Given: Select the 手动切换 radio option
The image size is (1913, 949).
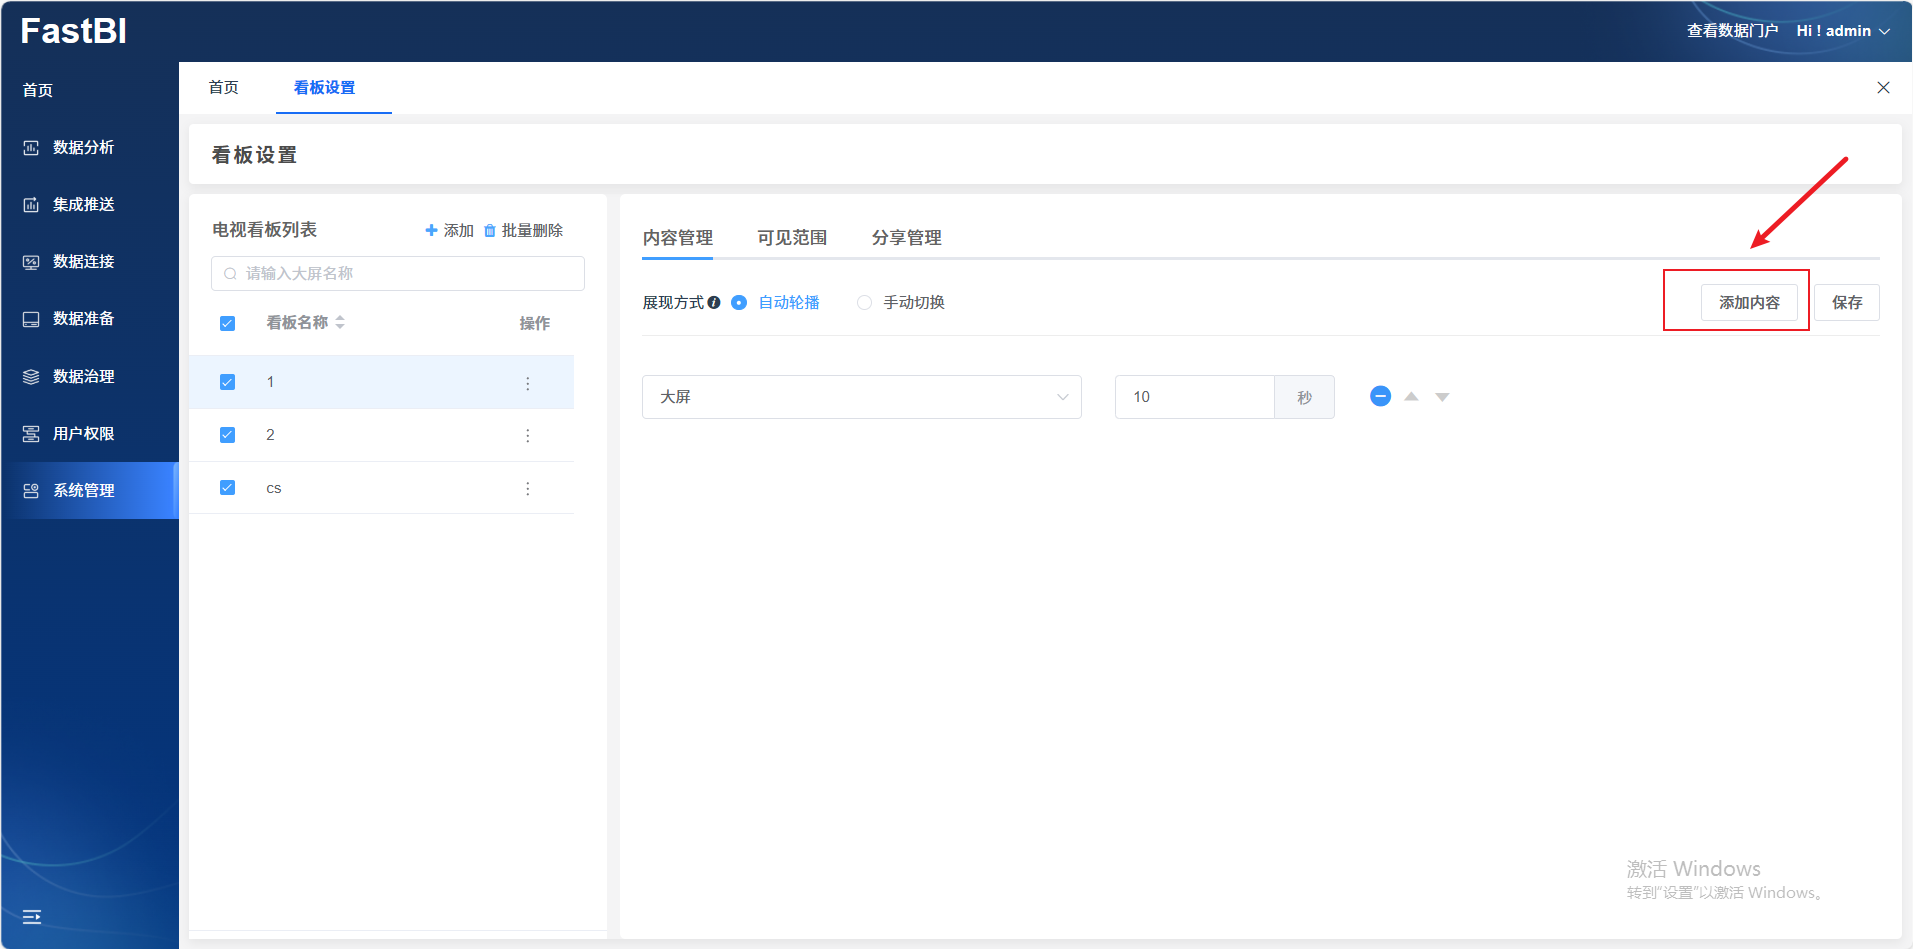Looking at the screenshot, I should [x=865, y=303].
